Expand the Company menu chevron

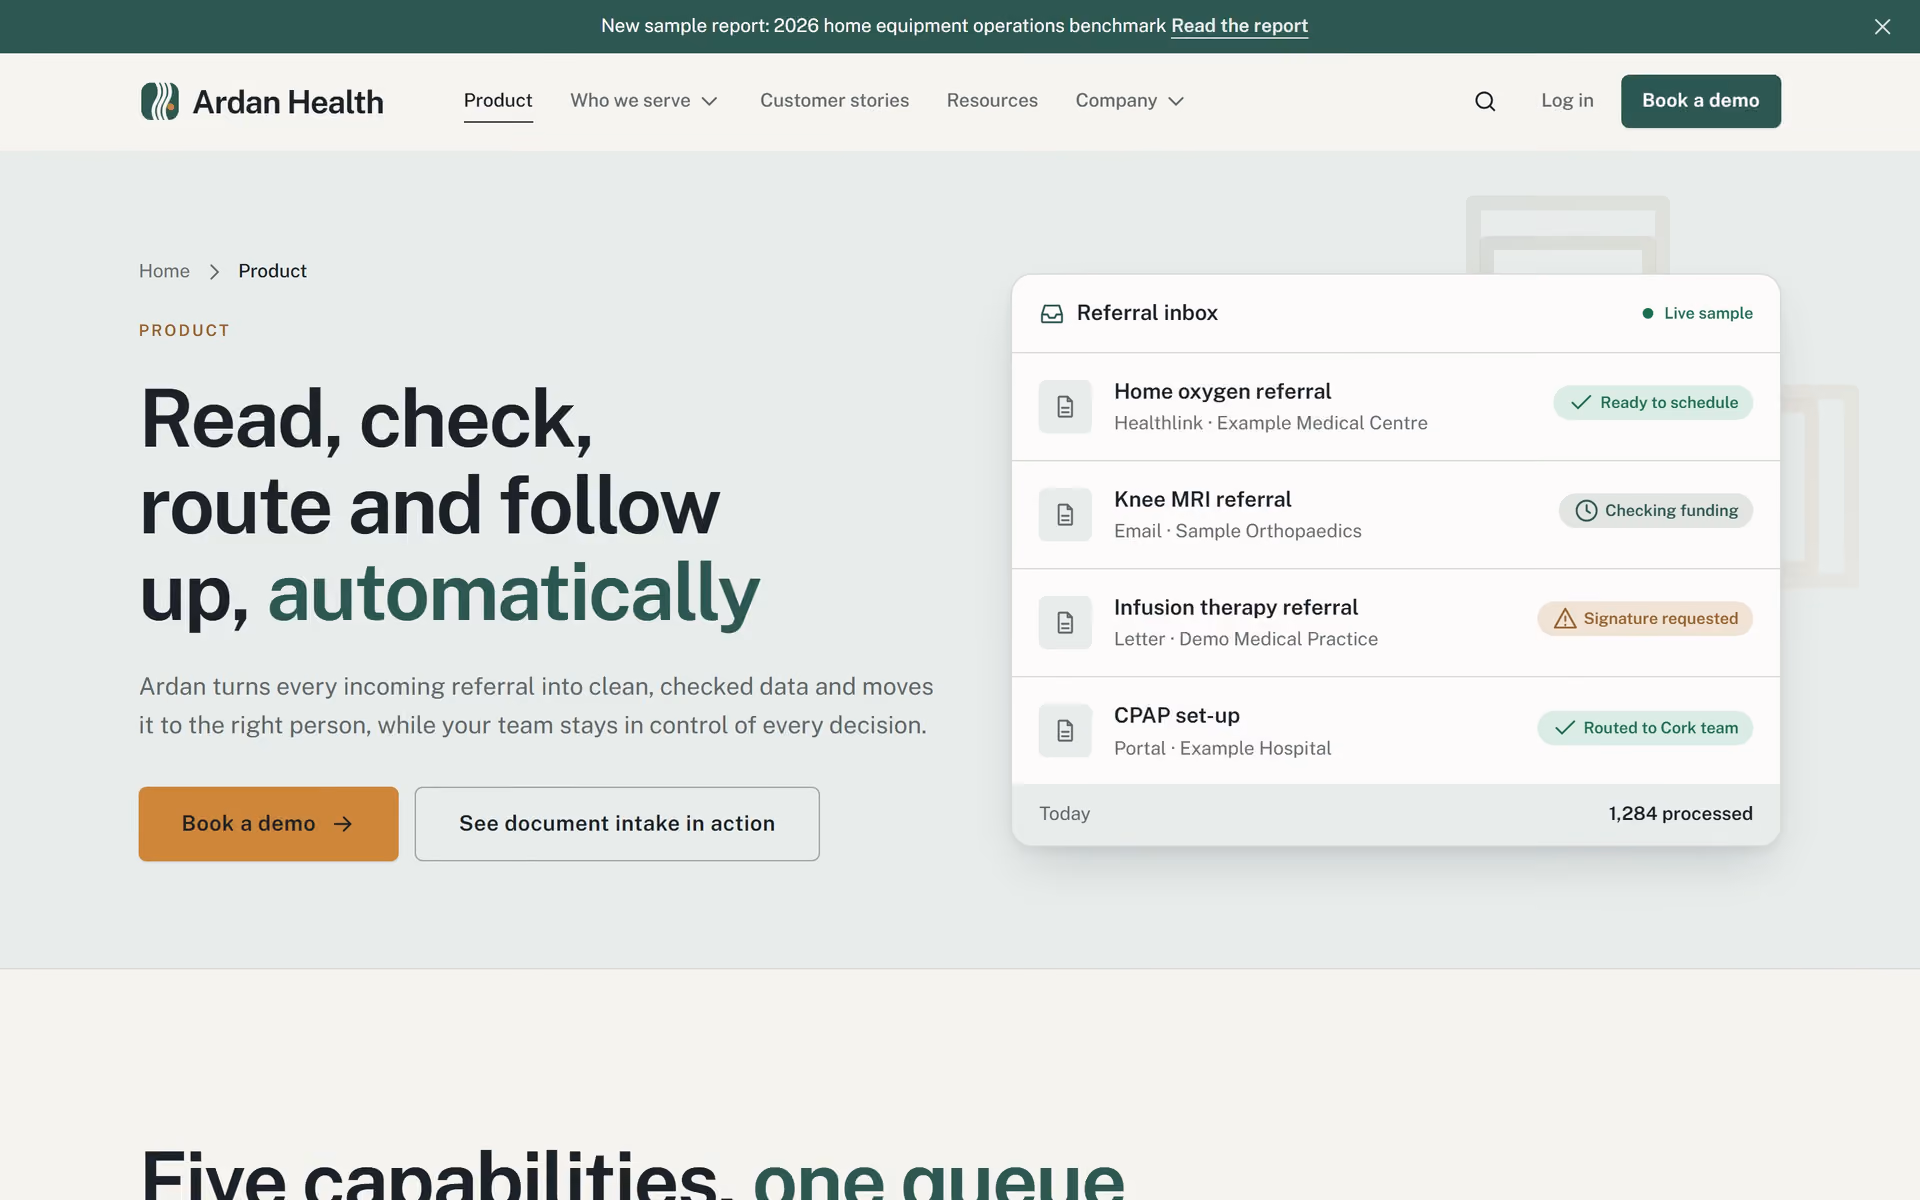1176,101
